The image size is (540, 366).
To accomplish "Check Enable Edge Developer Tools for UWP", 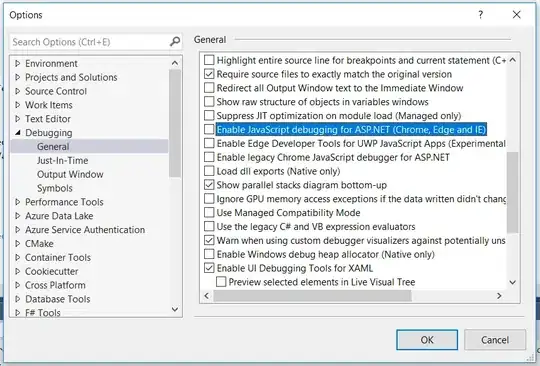I will tap(209, 143).
